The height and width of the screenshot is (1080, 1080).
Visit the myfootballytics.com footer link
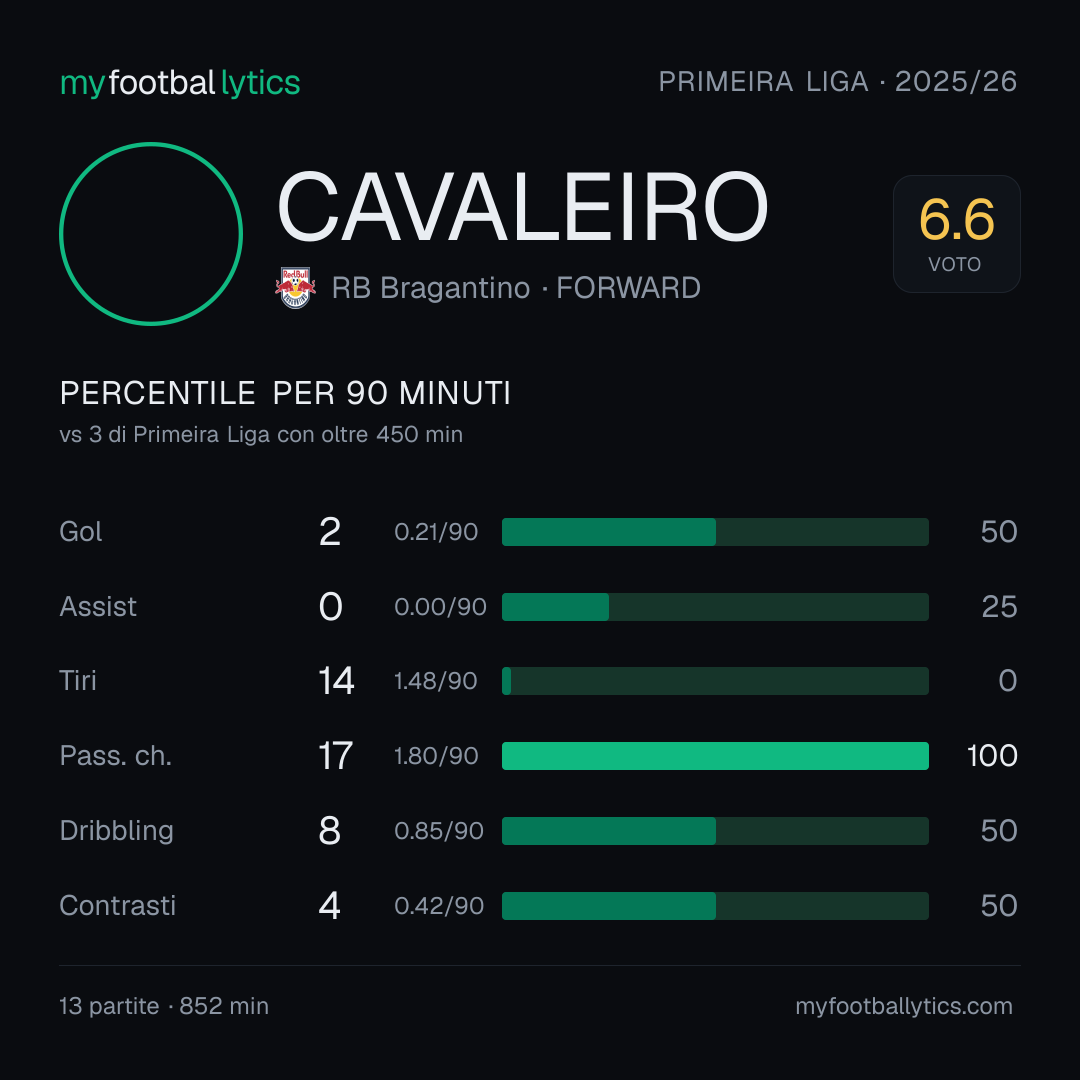tap(904, 1006)
